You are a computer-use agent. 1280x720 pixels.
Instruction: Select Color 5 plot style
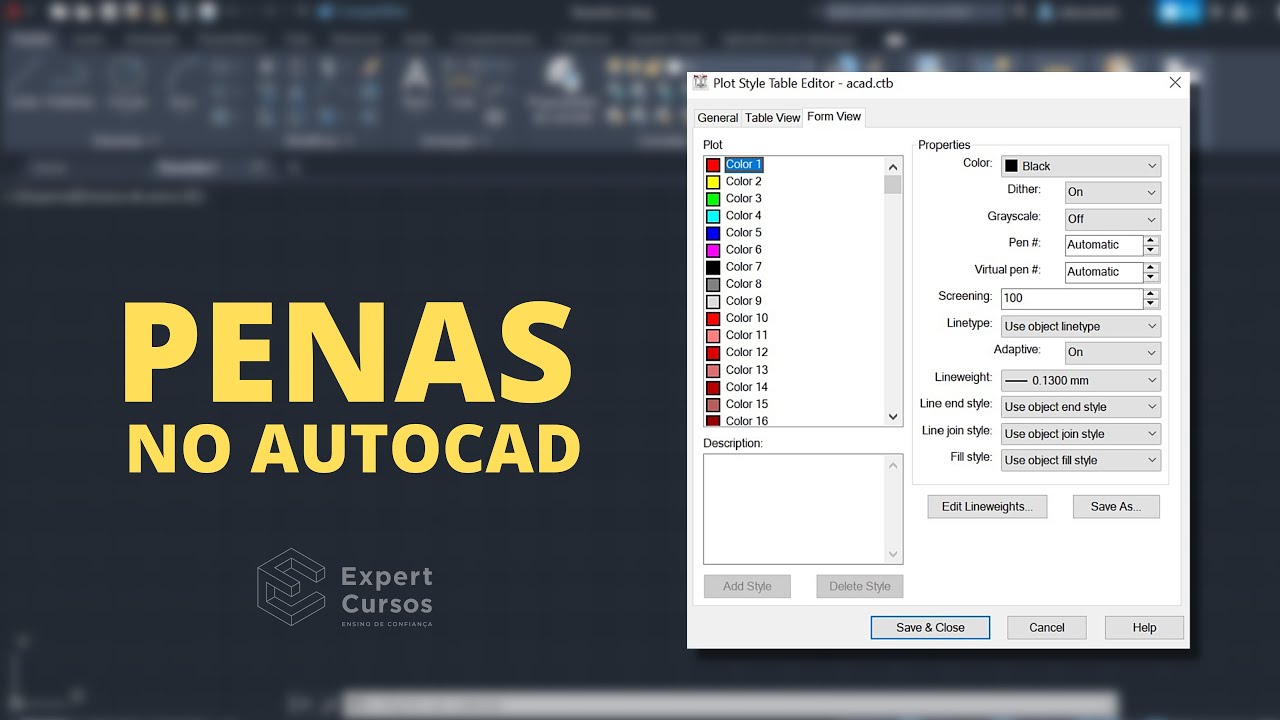point(744,232)
